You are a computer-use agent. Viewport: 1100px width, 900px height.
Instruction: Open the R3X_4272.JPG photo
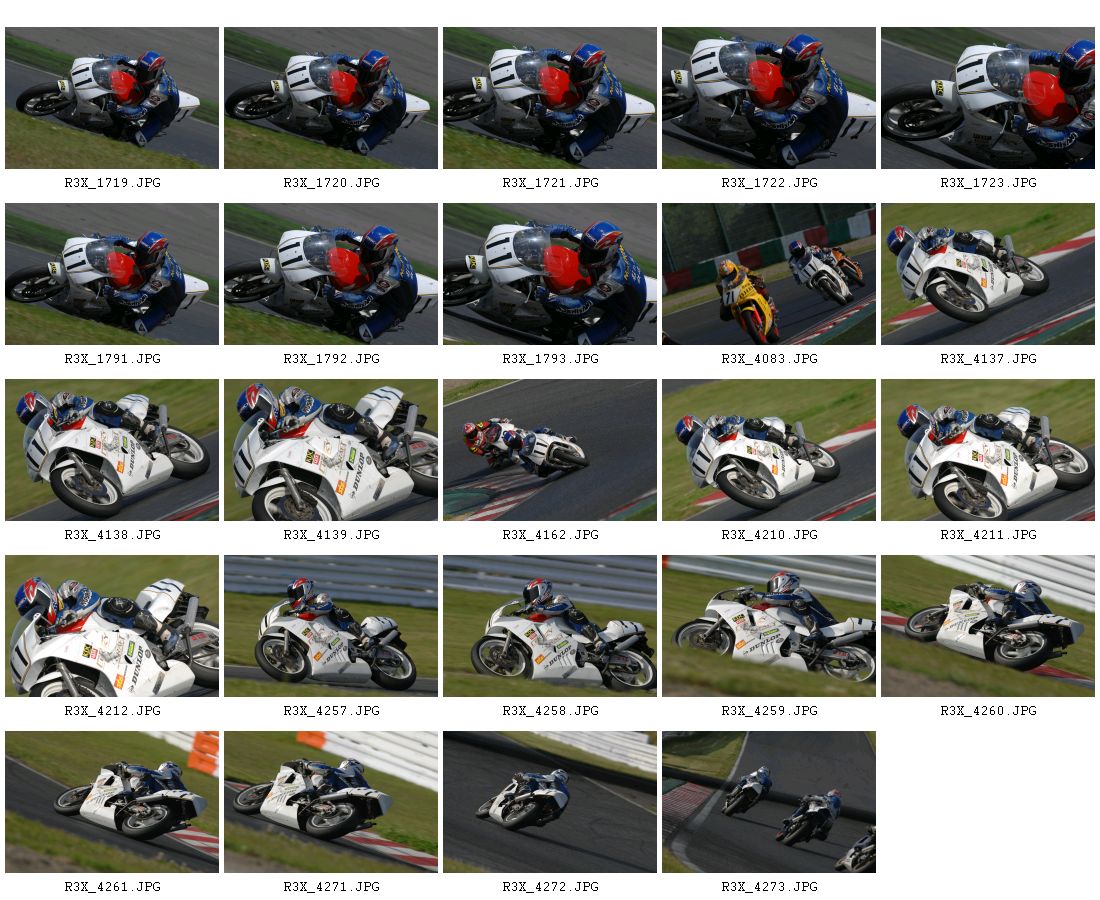pyautogui.click(x=550, y=802)
